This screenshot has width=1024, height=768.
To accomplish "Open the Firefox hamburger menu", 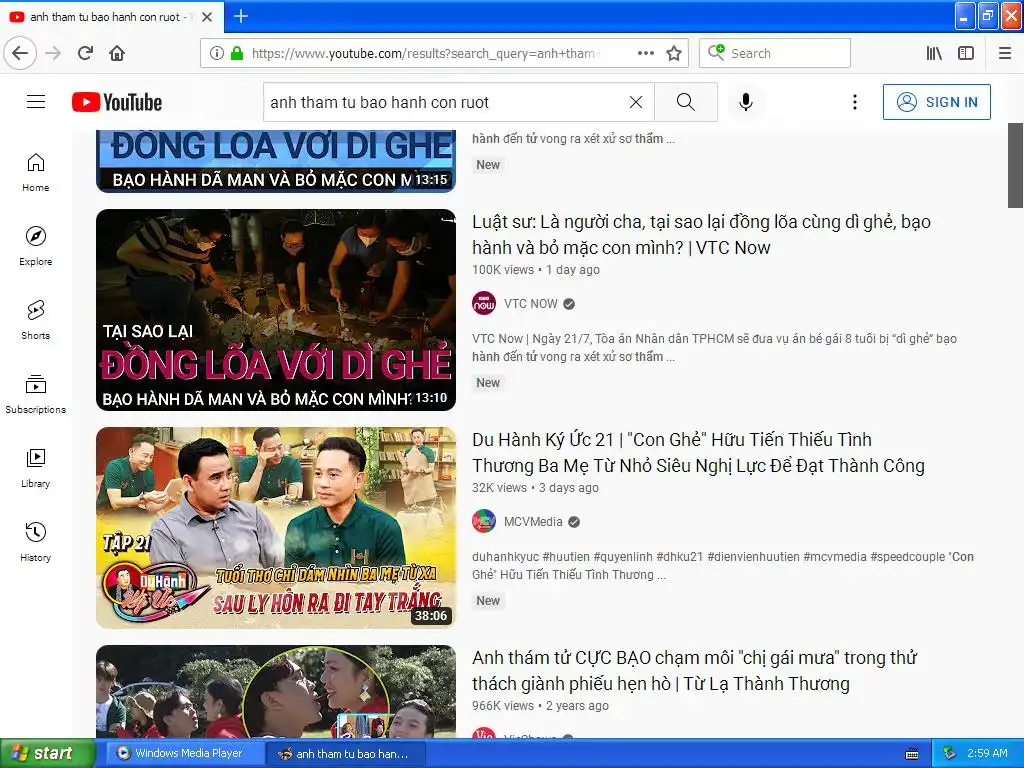I will click(1005, 53).
